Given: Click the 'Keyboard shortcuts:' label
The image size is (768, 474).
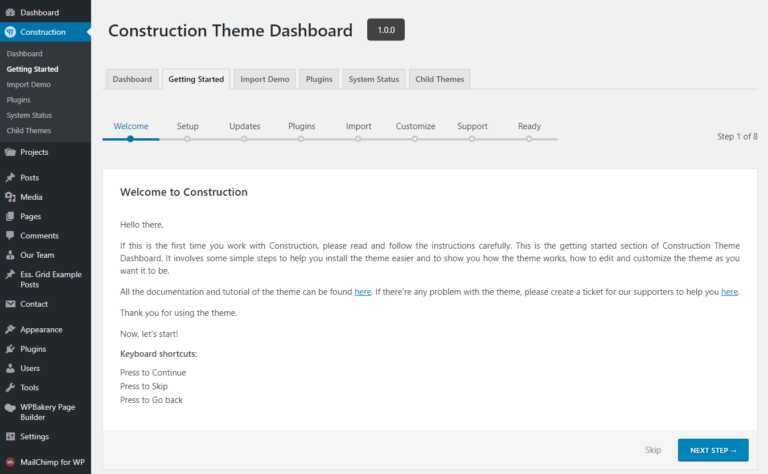Looking at the screenshot, I should pos(159,354).
